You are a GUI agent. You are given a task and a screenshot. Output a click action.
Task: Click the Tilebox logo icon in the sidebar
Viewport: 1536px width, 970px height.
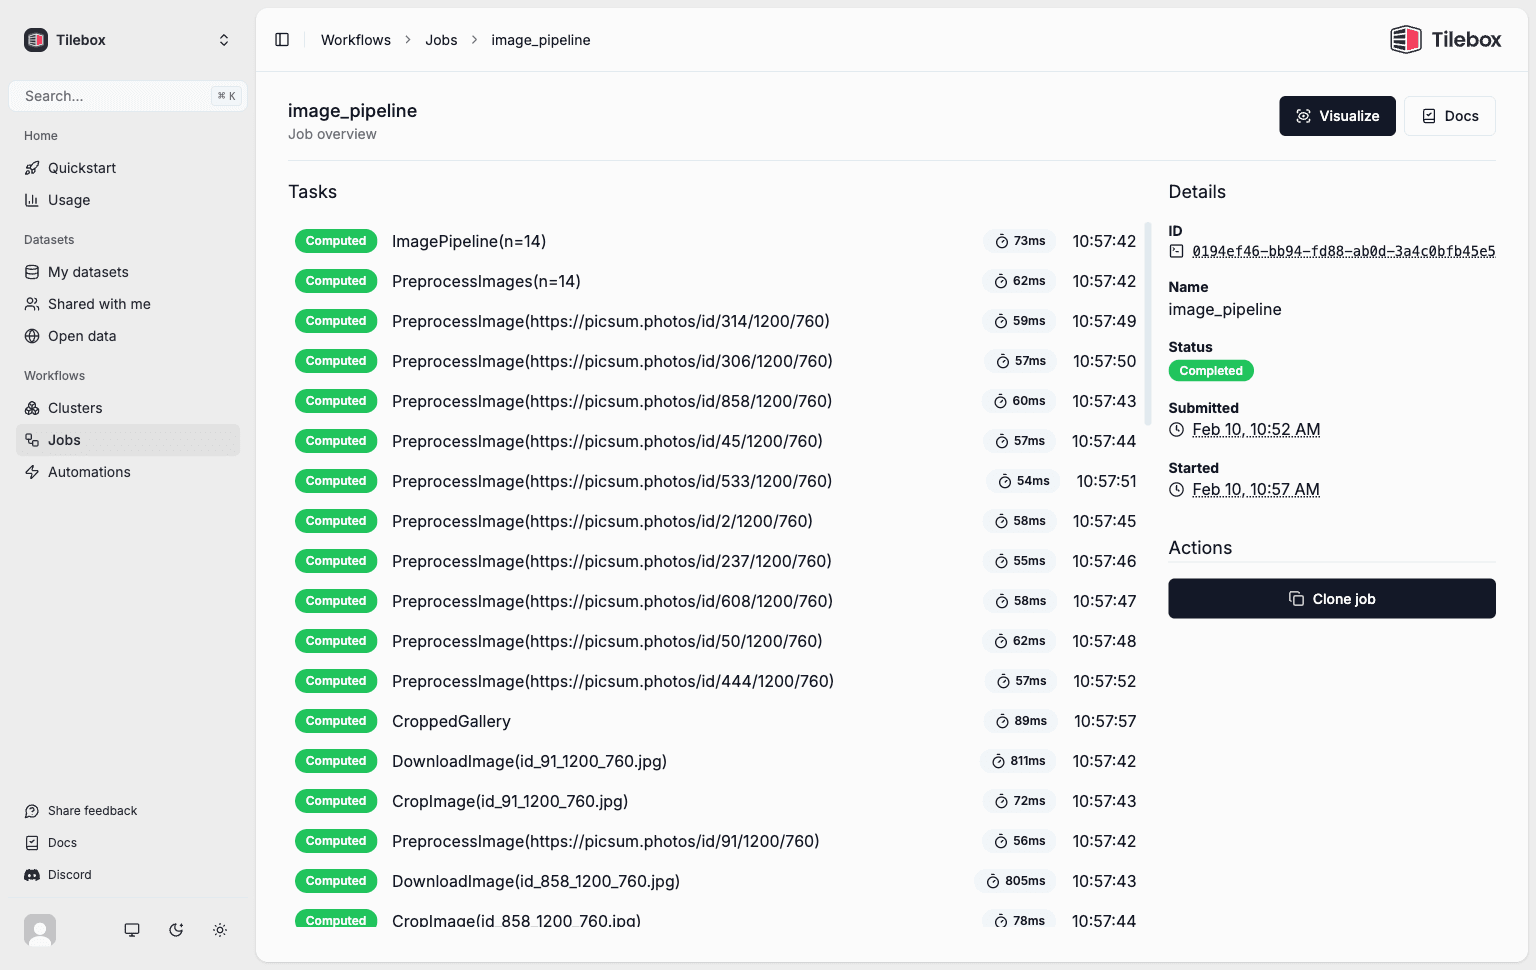click(x=36, y=40)
